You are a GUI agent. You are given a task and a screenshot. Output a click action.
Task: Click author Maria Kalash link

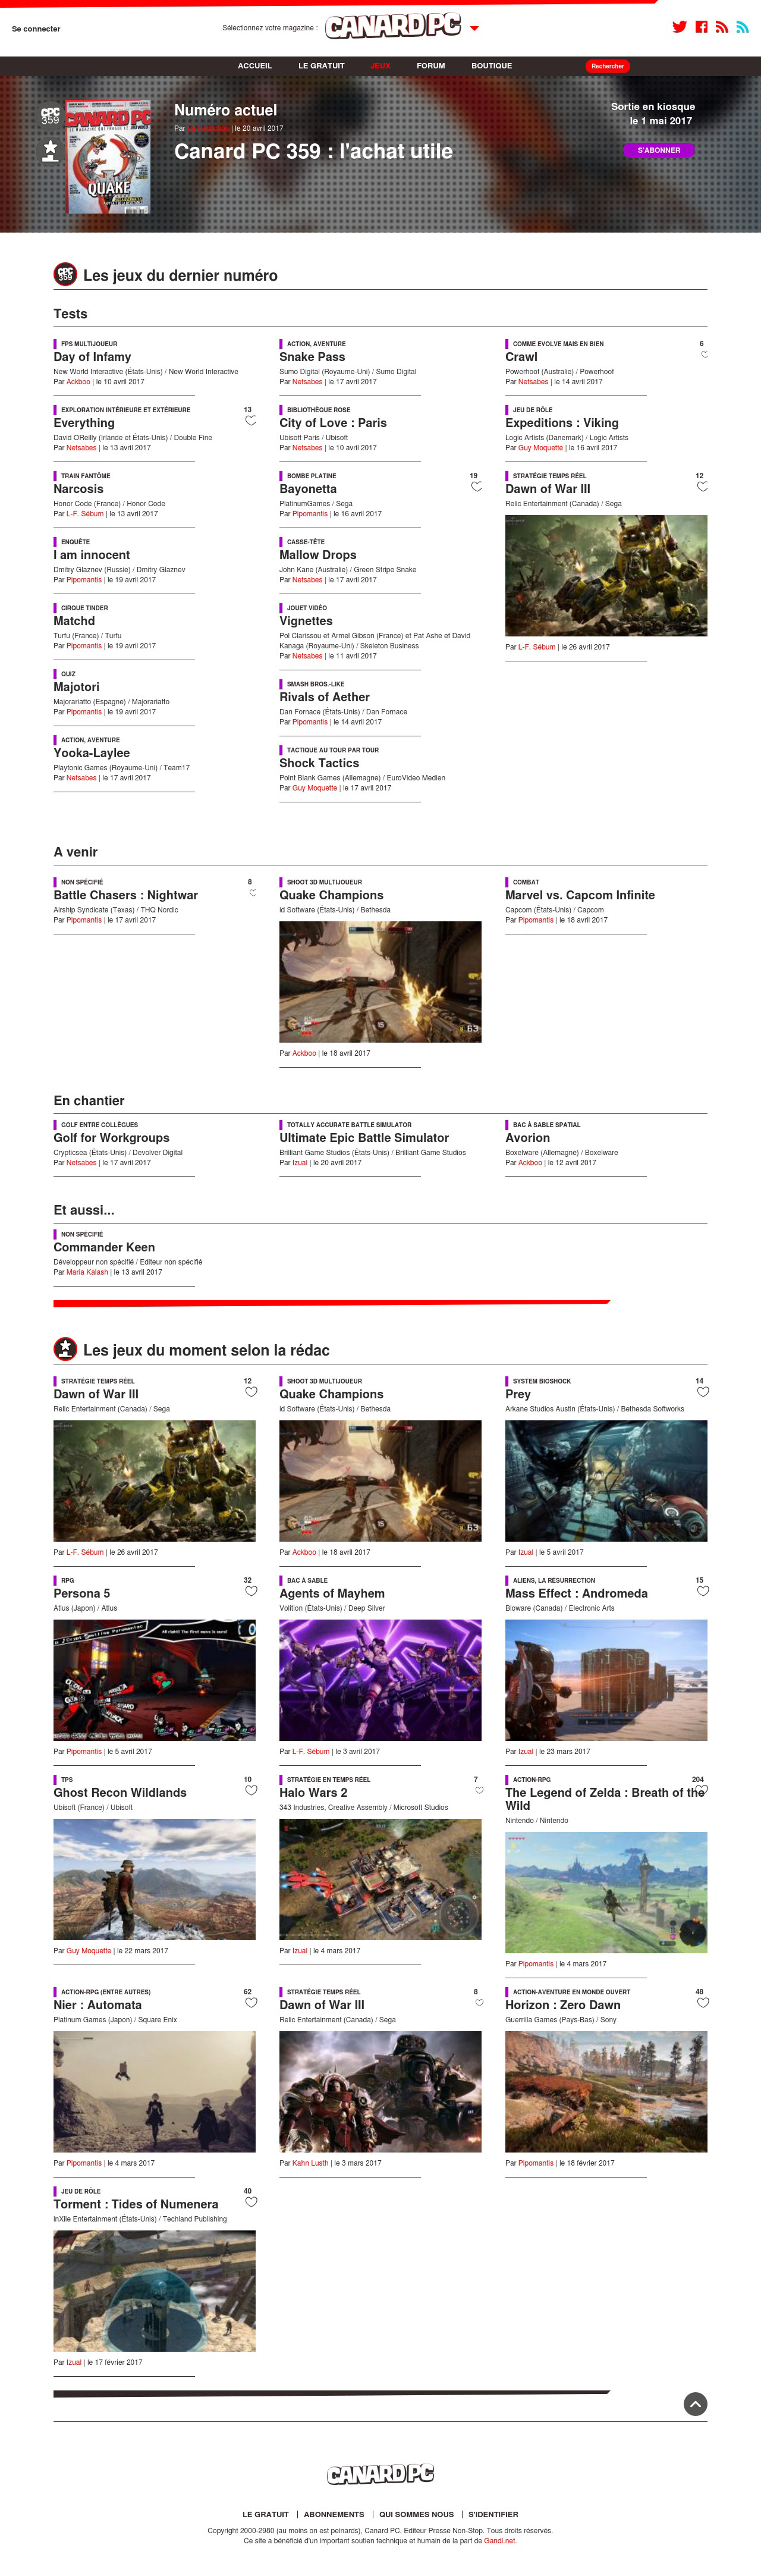tap(87, 1272)
